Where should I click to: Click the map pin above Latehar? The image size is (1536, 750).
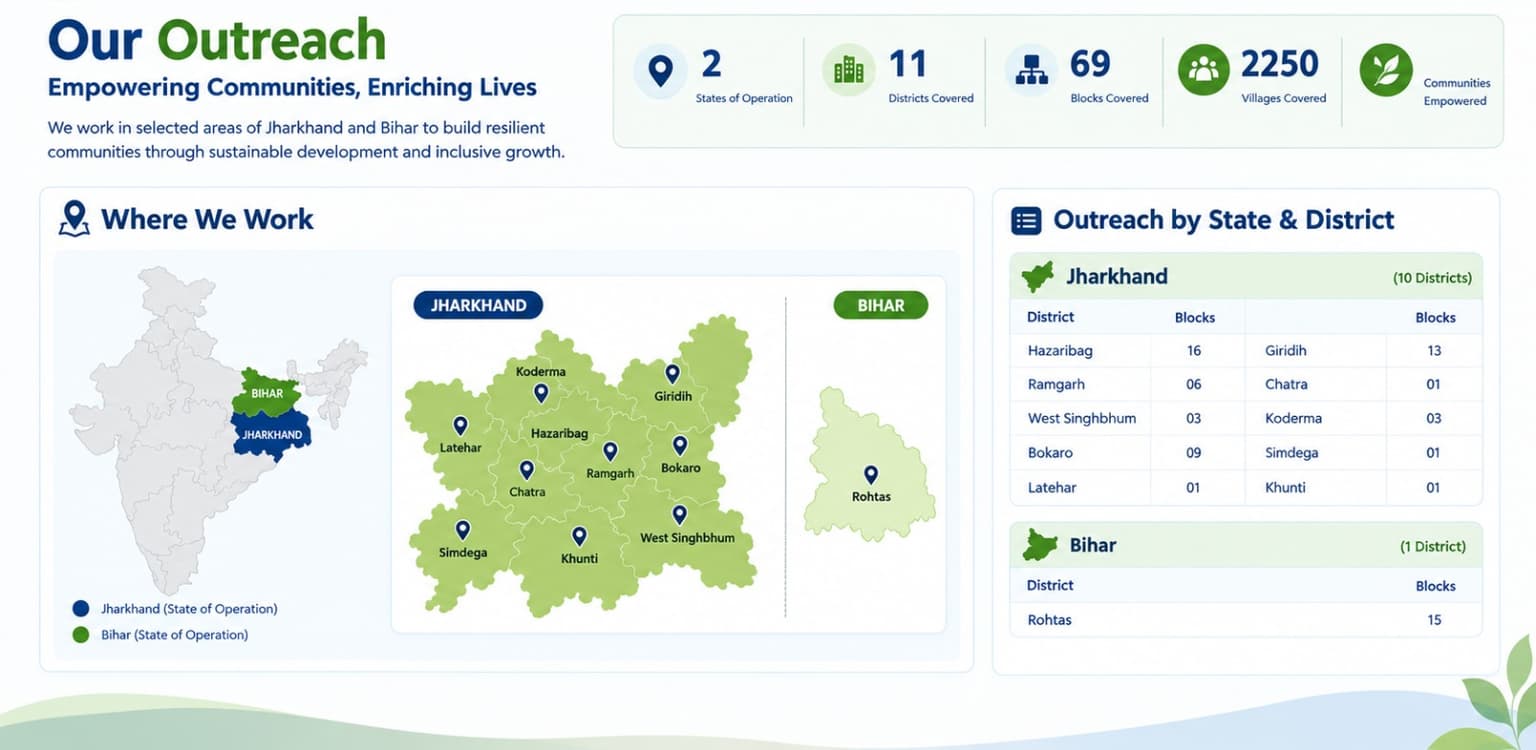pos(460,426)
